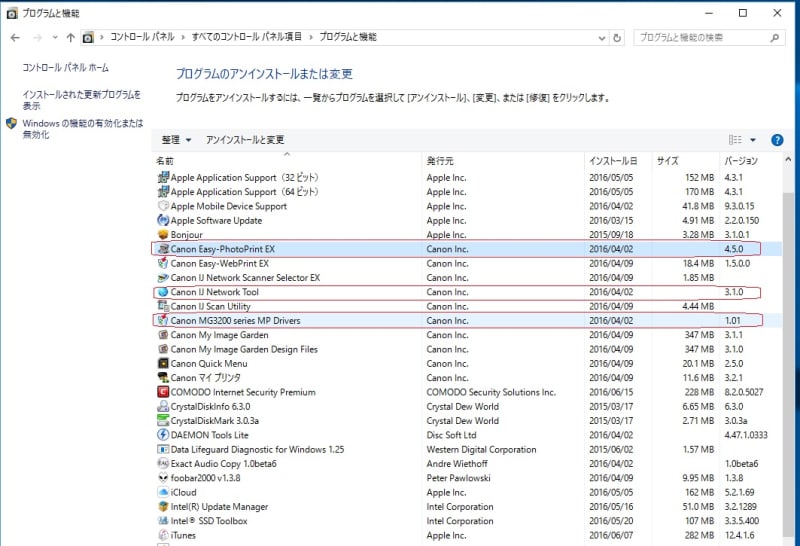Sort by the 発行元 column header

503,161
